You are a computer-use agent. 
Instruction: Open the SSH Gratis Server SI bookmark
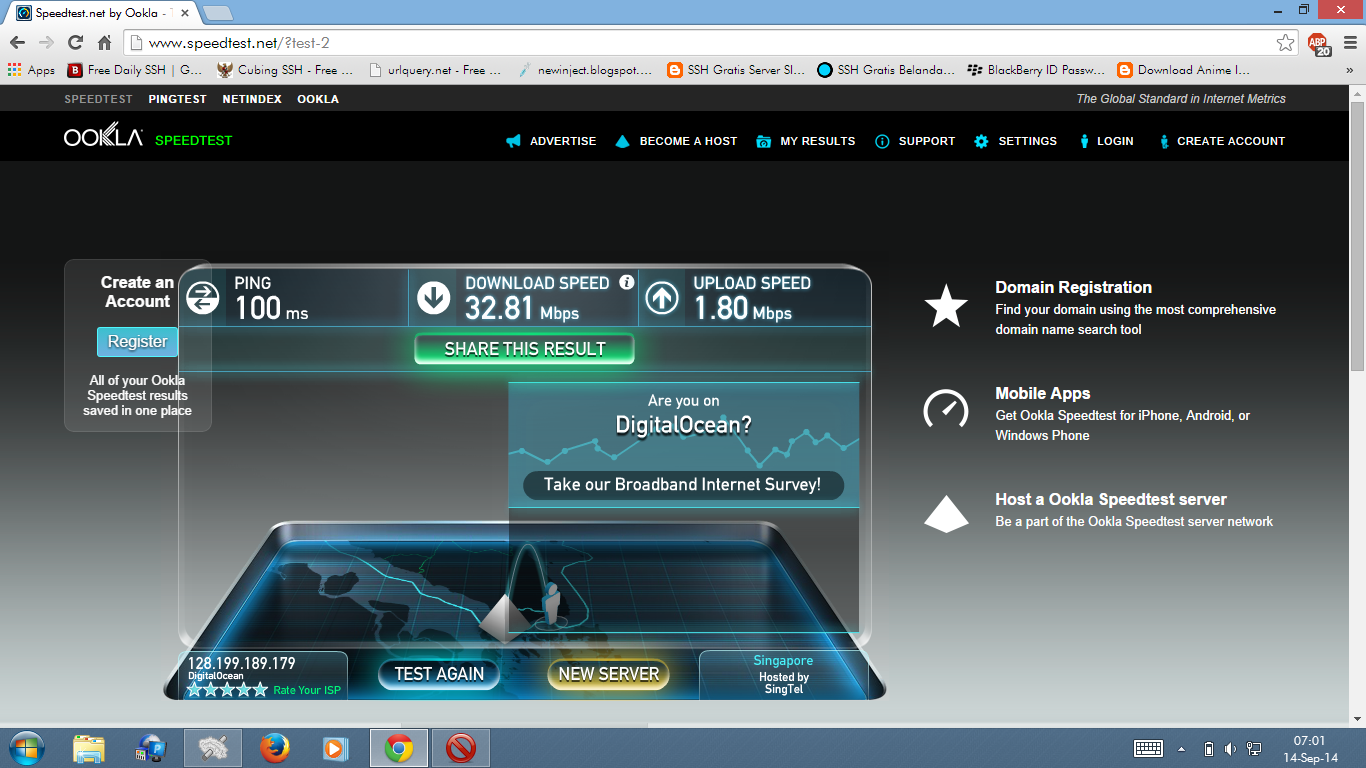click(x=735, y=70)
